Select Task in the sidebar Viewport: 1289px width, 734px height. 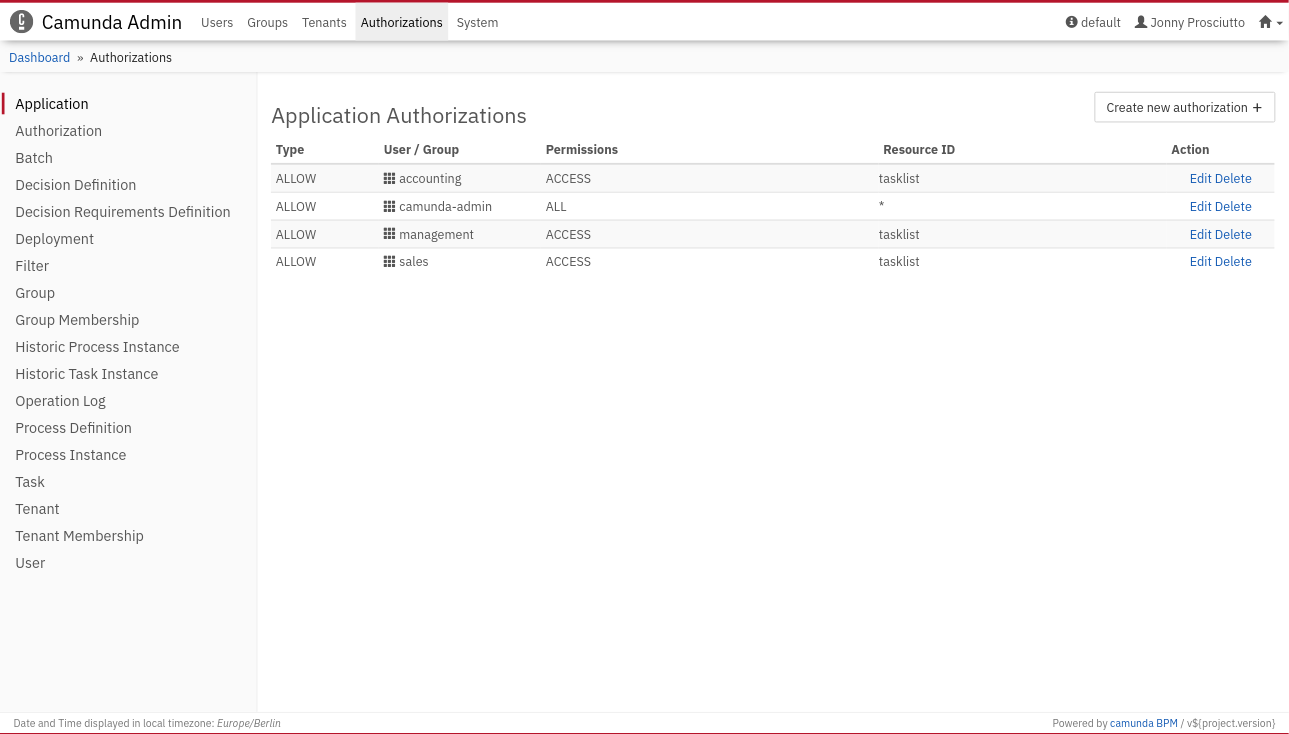[30, 482]
